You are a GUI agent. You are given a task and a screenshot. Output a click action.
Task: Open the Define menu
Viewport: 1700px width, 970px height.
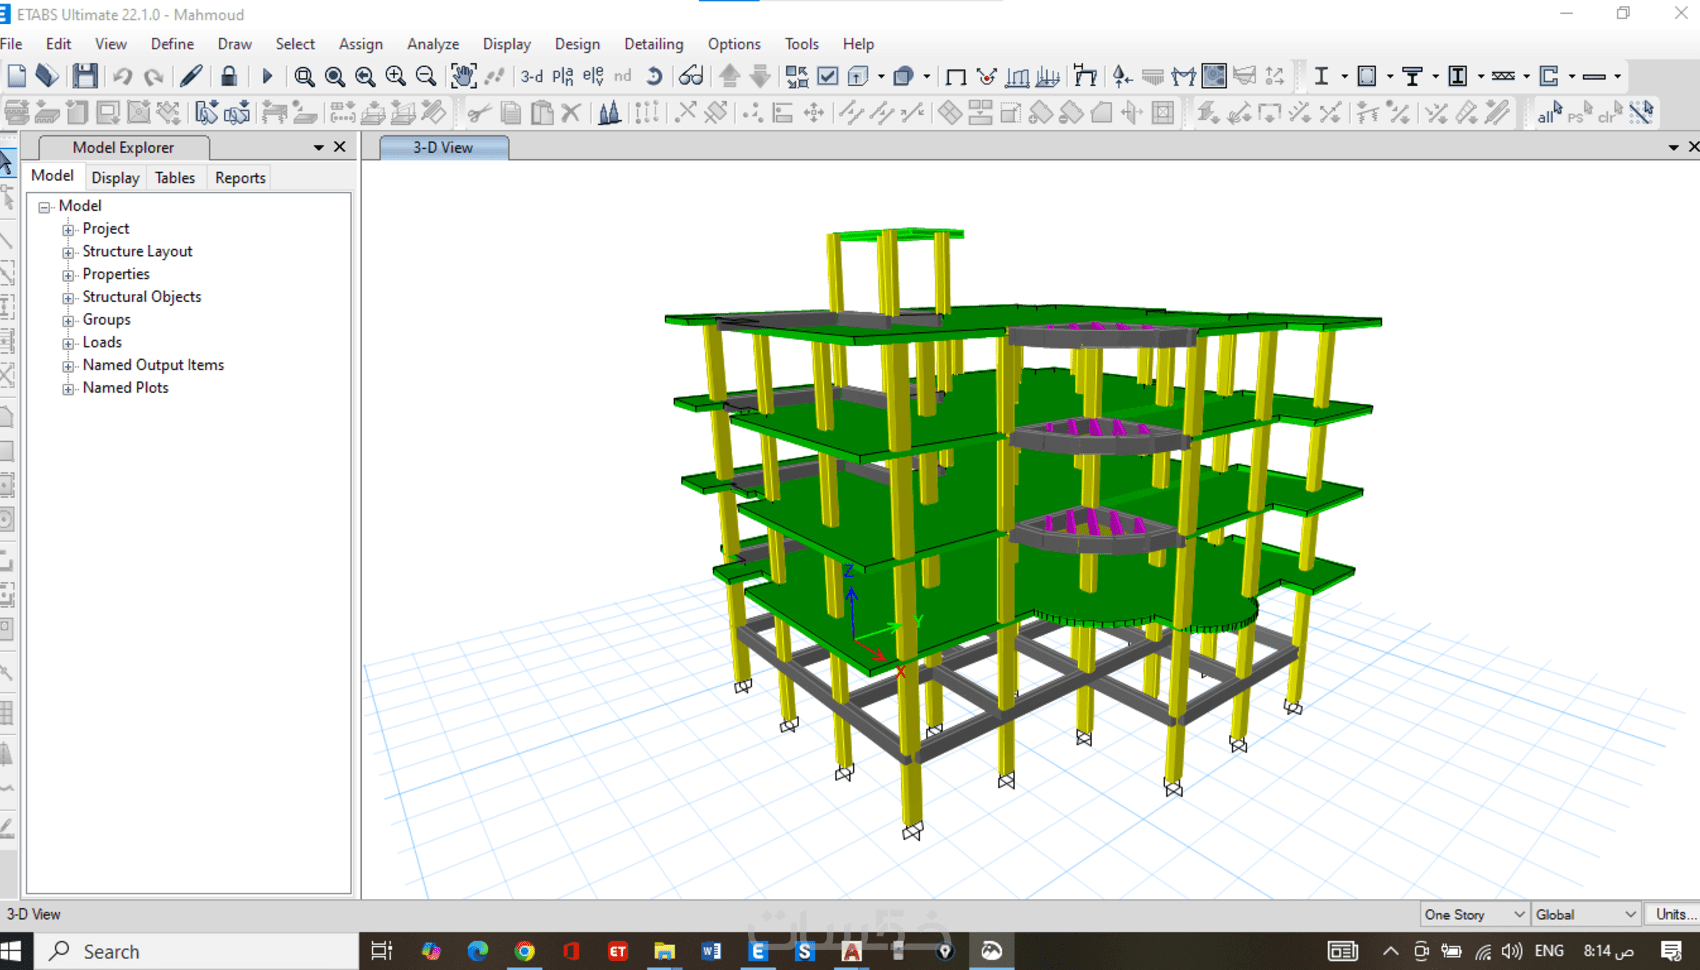click(x=172, y=44)
